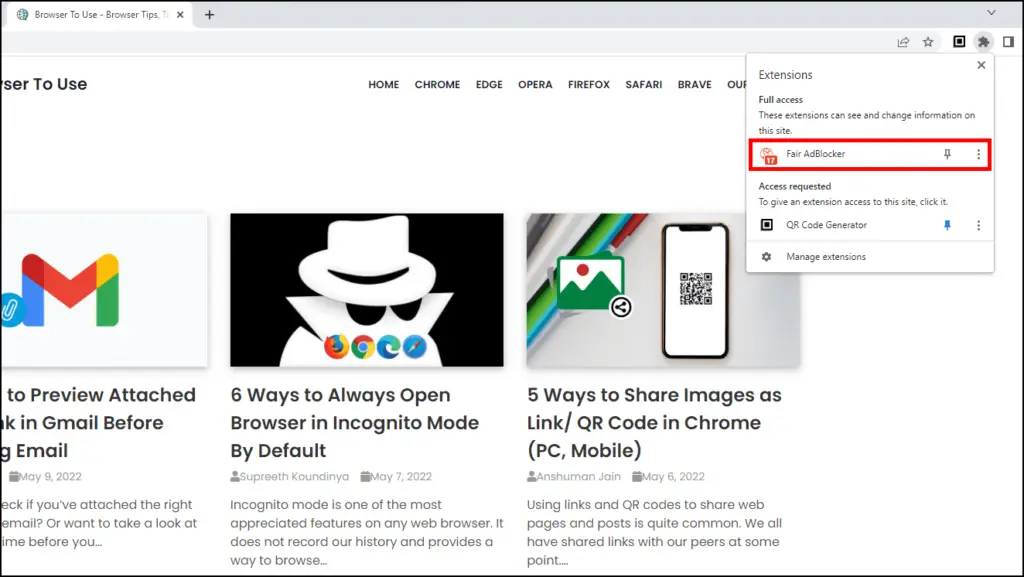The width and height of the screenshot is (1024, 577).
Task: Open the Preview Attached Gmail article headline
Action: click(98, 422)
